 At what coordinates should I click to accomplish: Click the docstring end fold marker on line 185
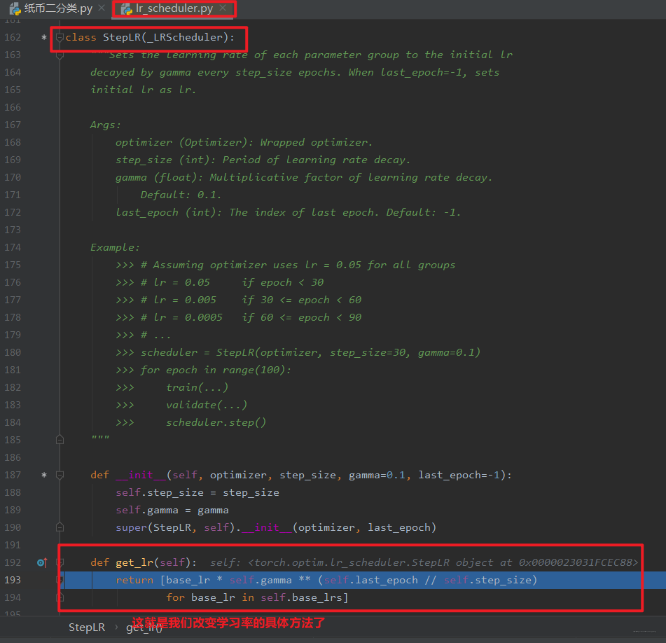coord(60,440)
